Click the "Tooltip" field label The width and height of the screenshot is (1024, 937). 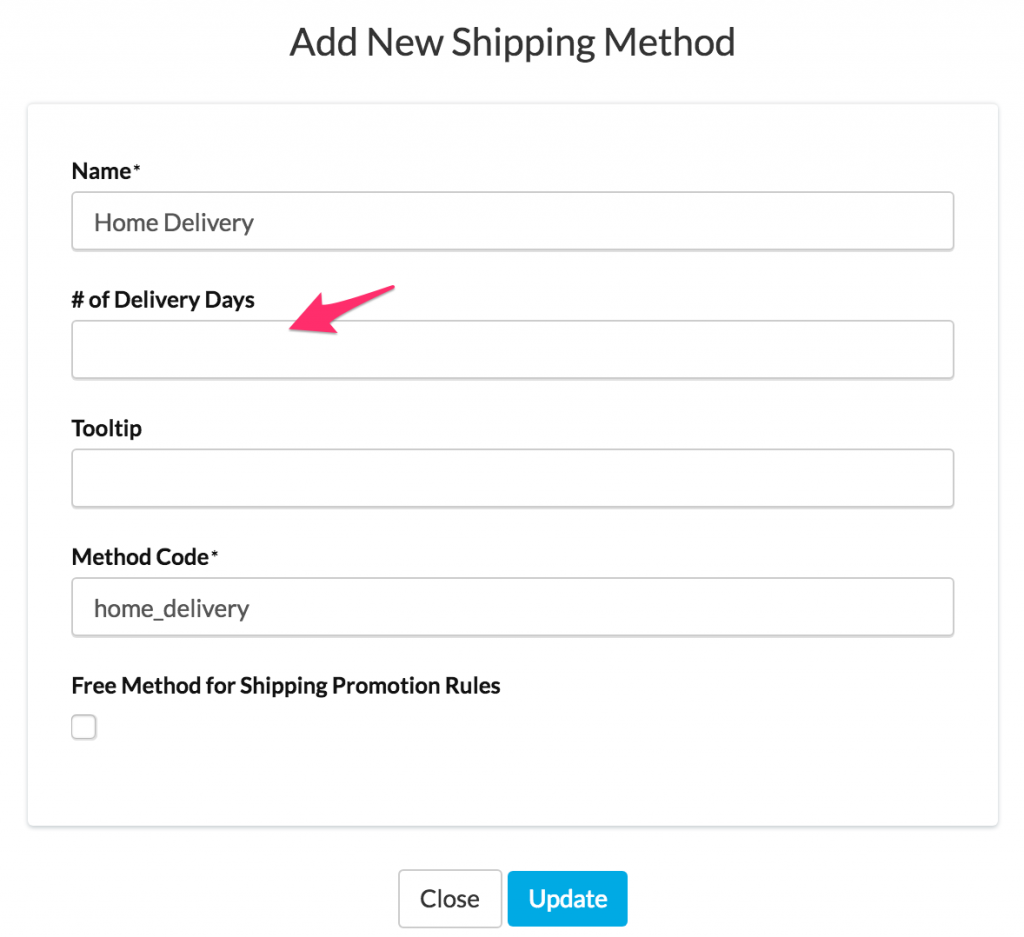point(107,428)
